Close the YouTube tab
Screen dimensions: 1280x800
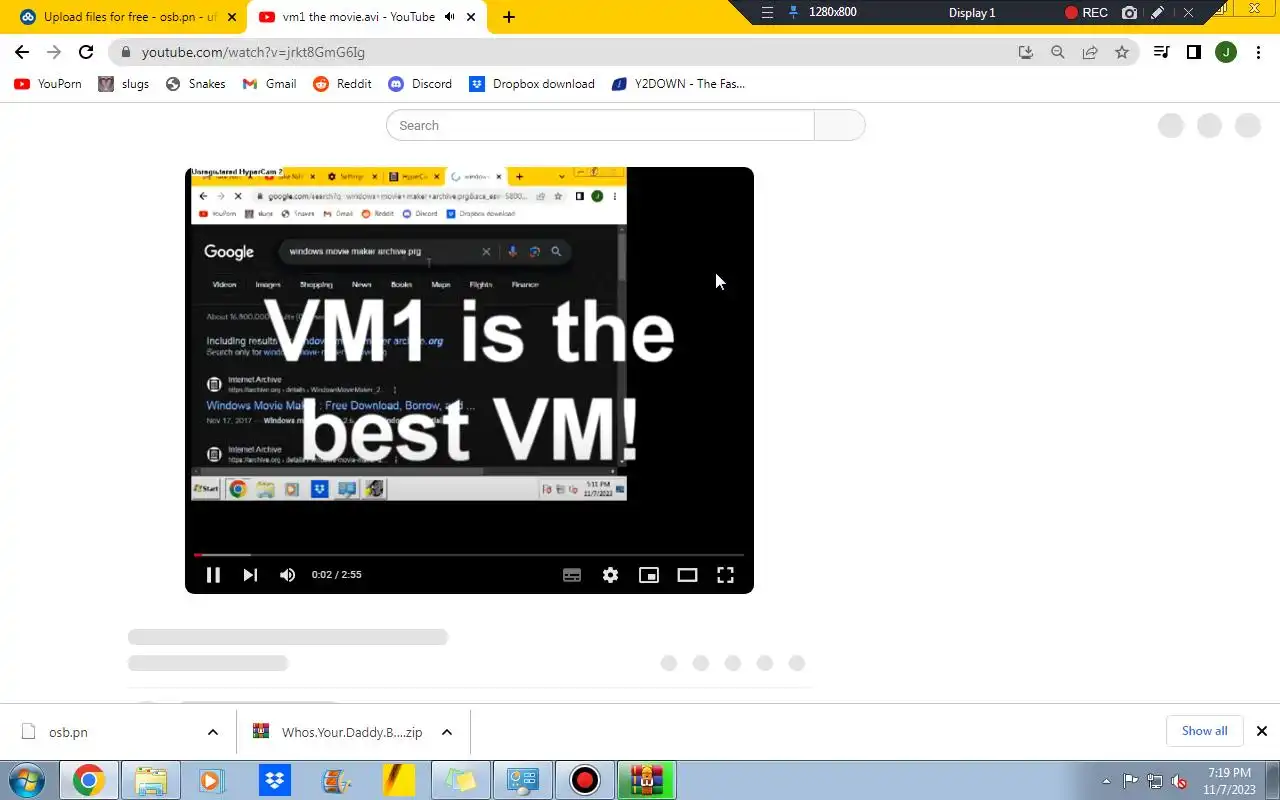click(x=471, y=17)
